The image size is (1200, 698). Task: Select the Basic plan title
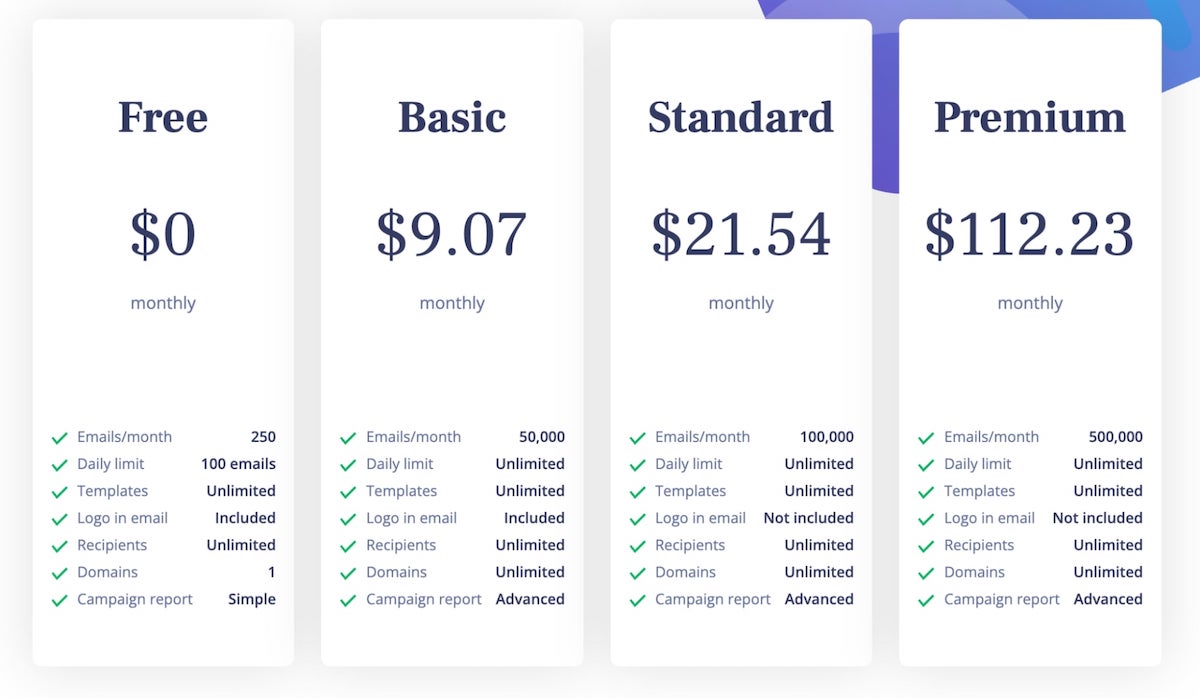coord(452,117)
